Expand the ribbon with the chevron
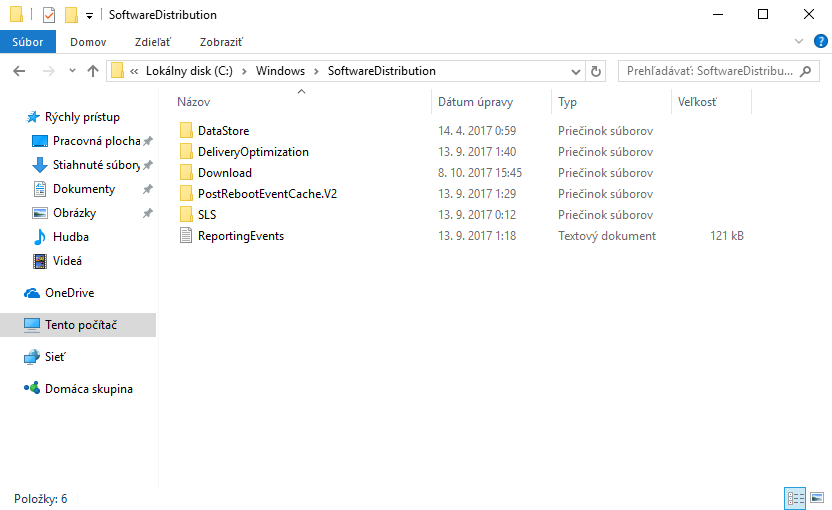 tap(799, 41)
